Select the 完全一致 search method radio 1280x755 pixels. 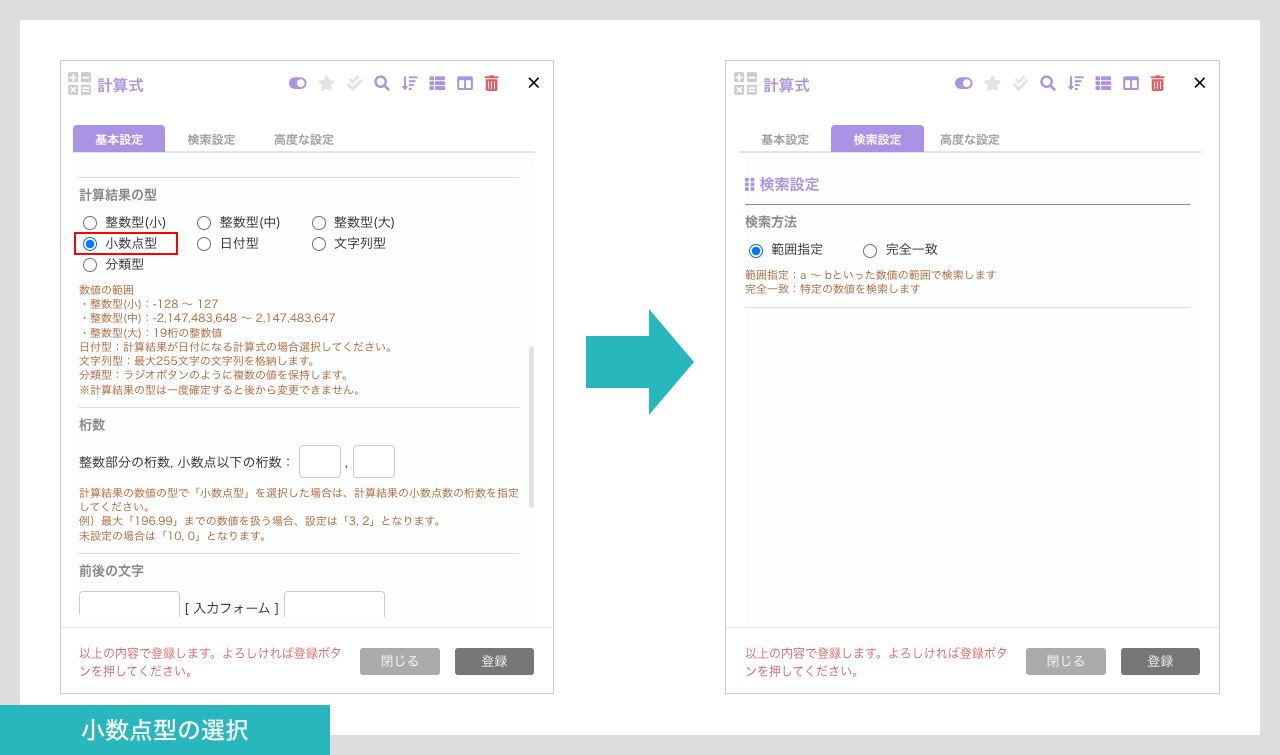pos(870,251)
